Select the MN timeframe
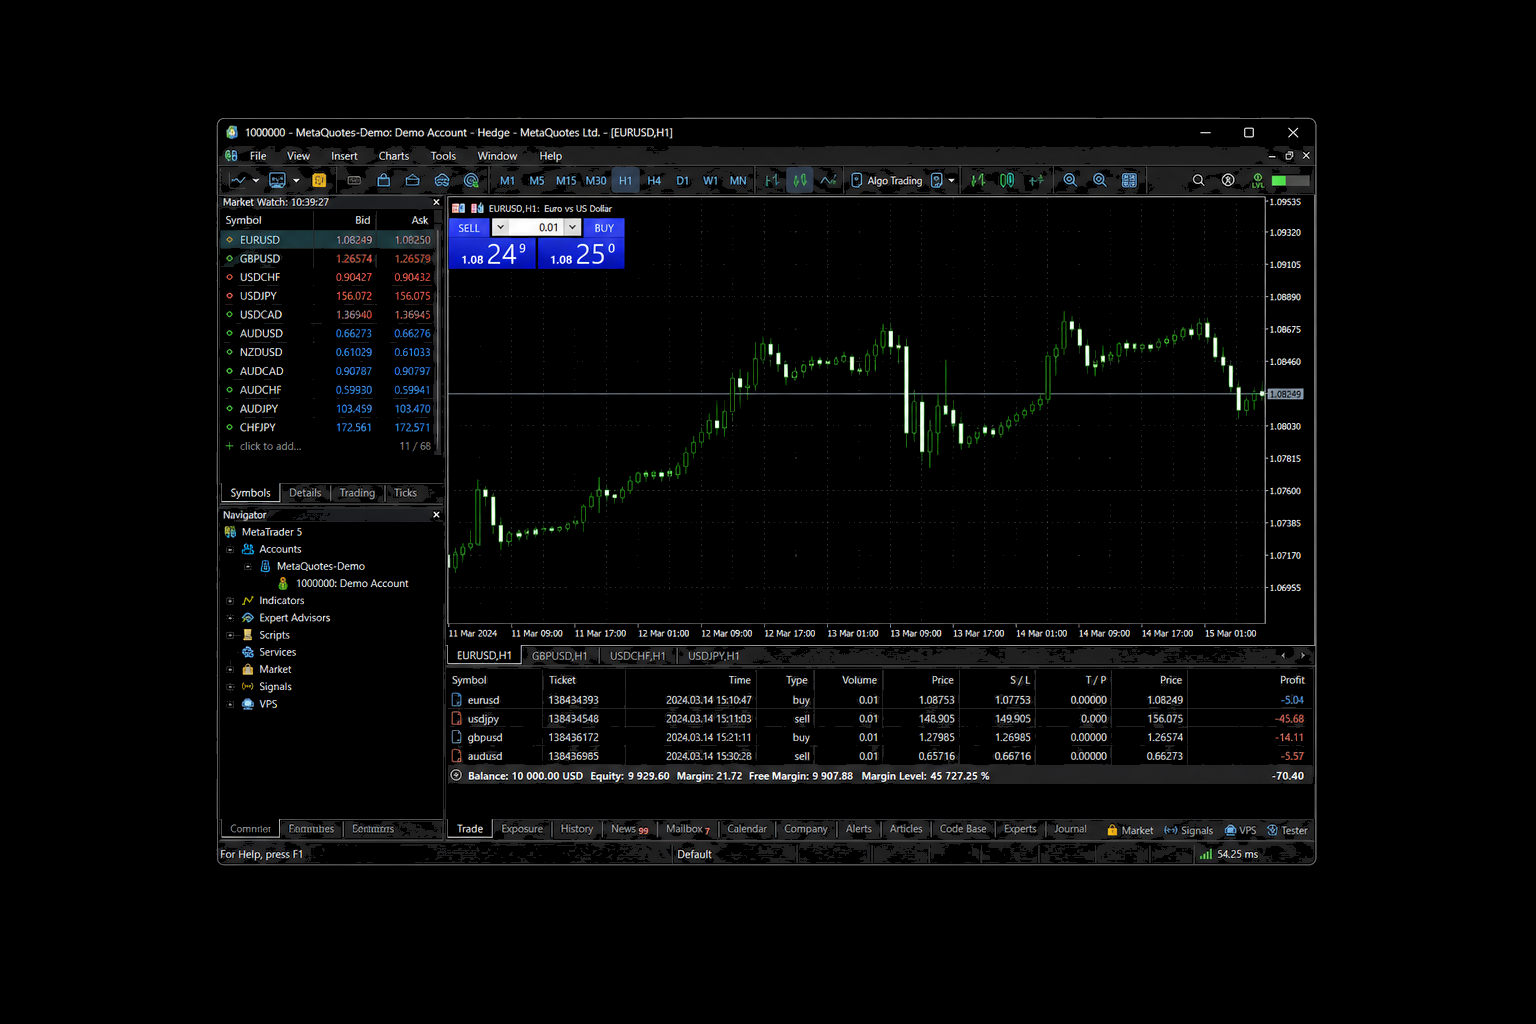The height and width of the screenshot is (1024, 1536). (738, 181)
